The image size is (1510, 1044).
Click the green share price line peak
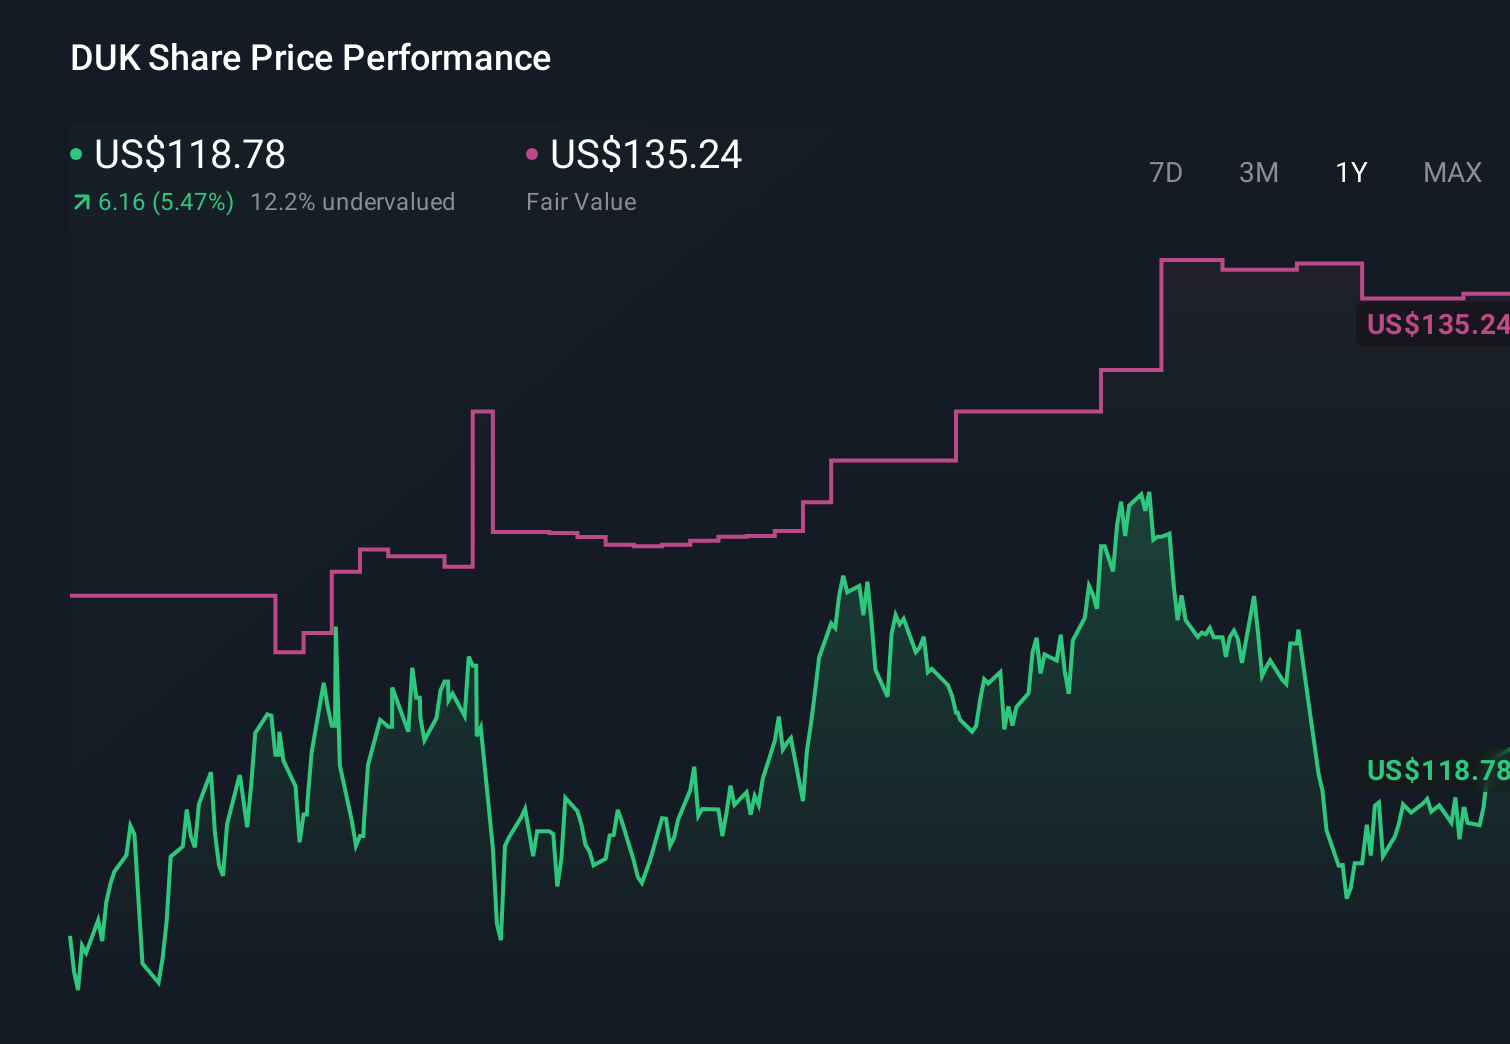(x=1143, y=493)
